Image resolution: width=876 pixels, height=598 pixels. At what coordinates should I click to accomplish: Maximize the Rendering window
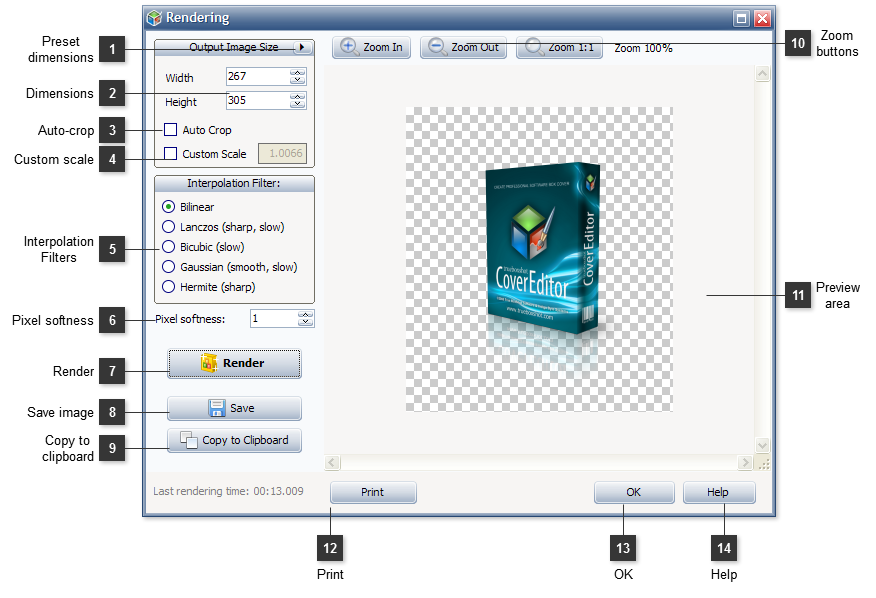(741, 18)
